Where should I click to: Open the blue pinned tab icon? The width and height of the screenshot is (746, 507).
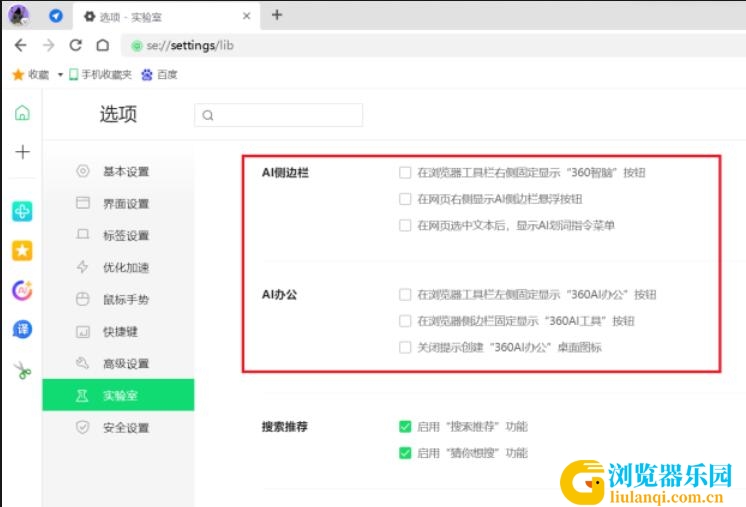[56, 16]
